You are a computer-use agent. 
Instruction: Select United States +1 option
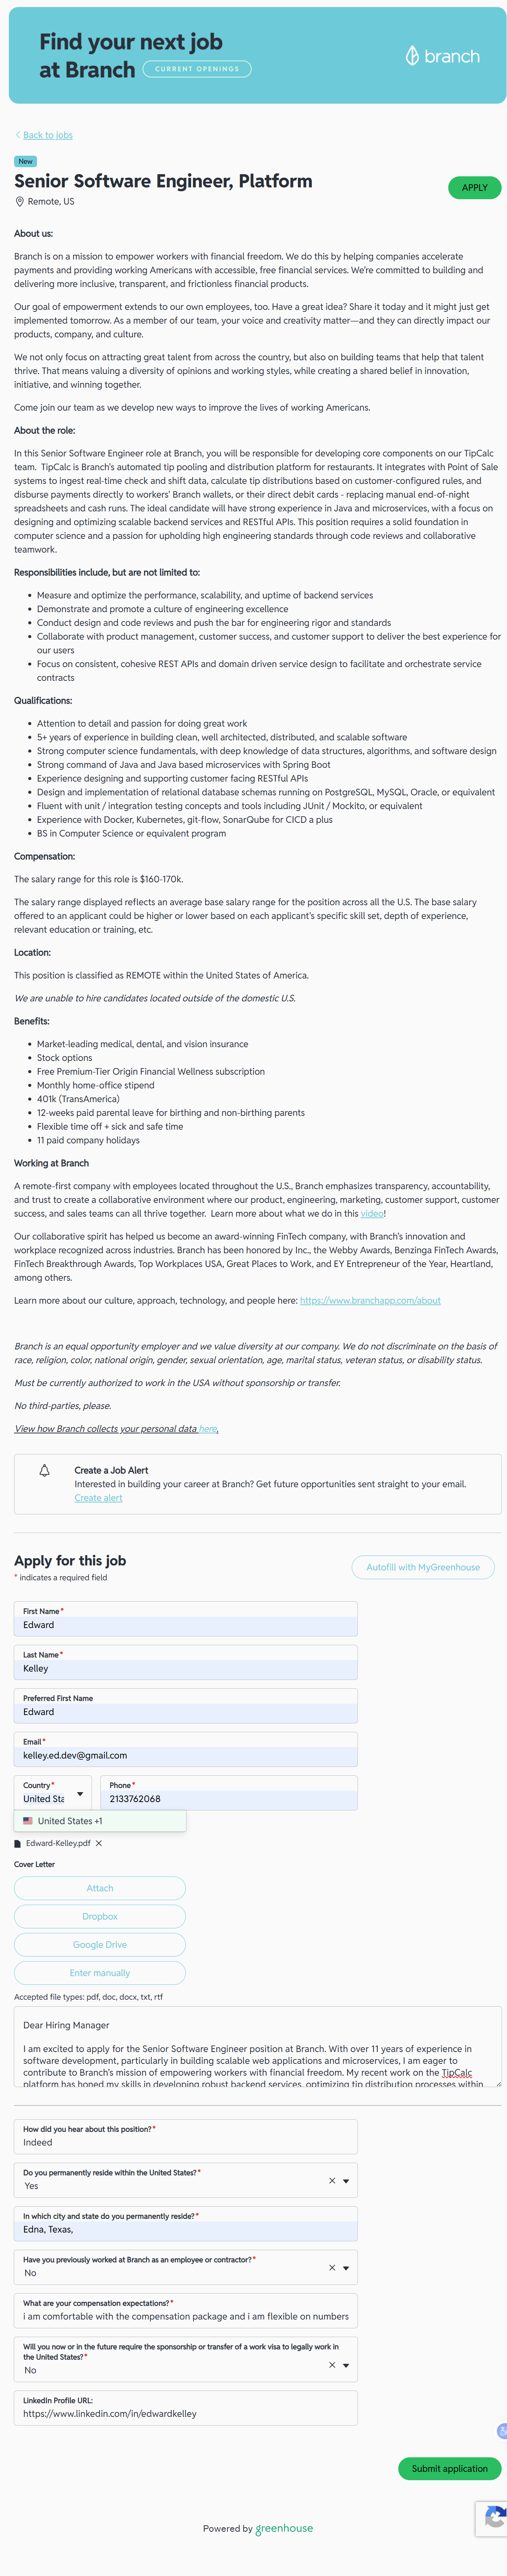click(70, 1821)
